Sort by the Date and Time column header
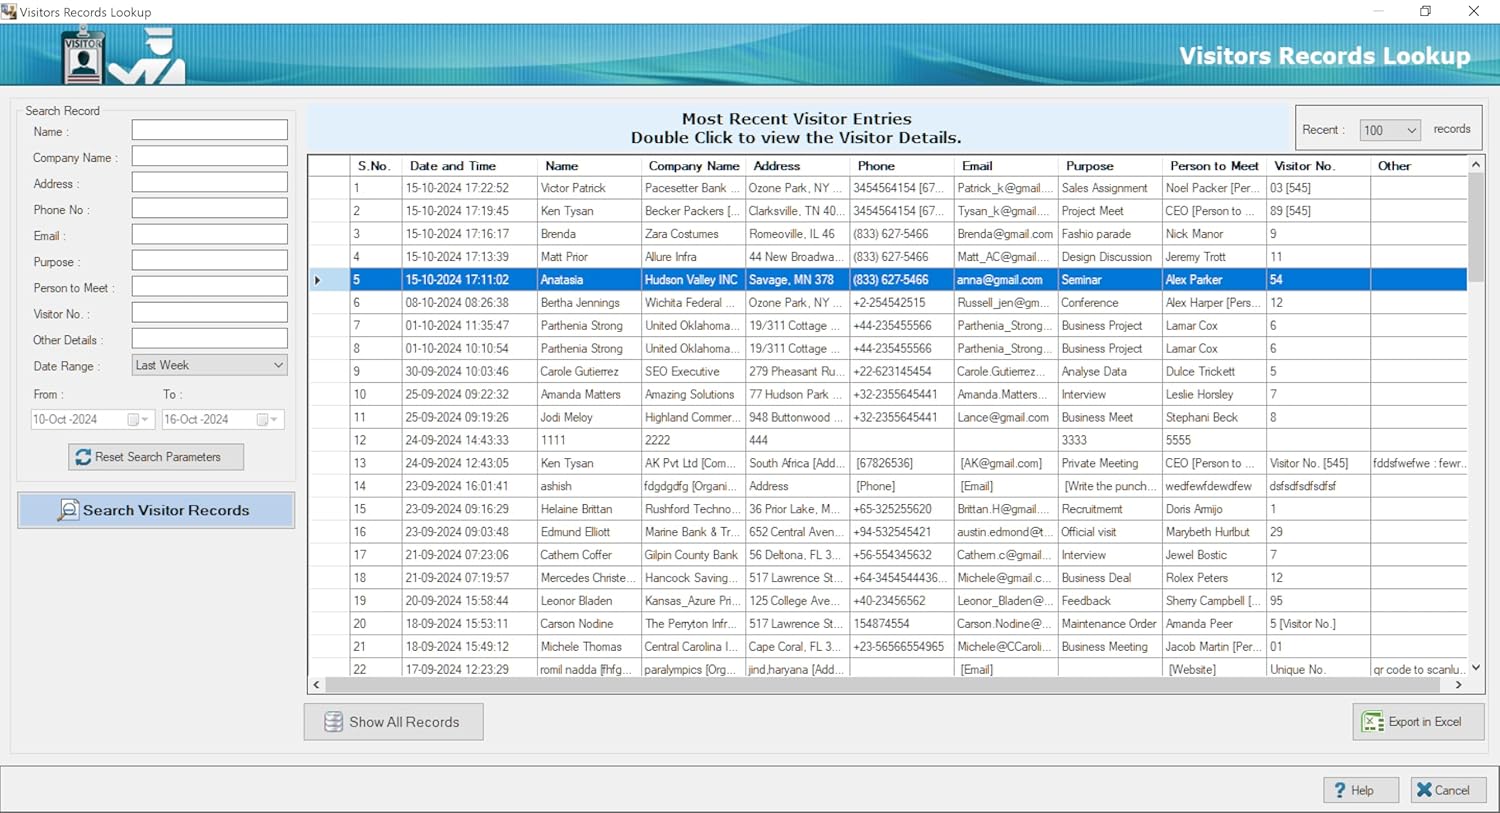 [452, 166]
